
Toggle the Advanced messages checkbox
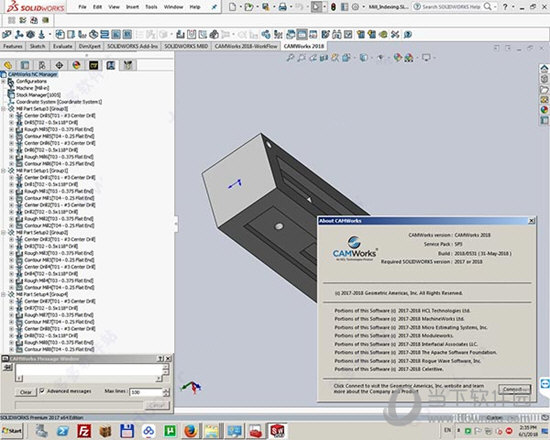point(42,391)
